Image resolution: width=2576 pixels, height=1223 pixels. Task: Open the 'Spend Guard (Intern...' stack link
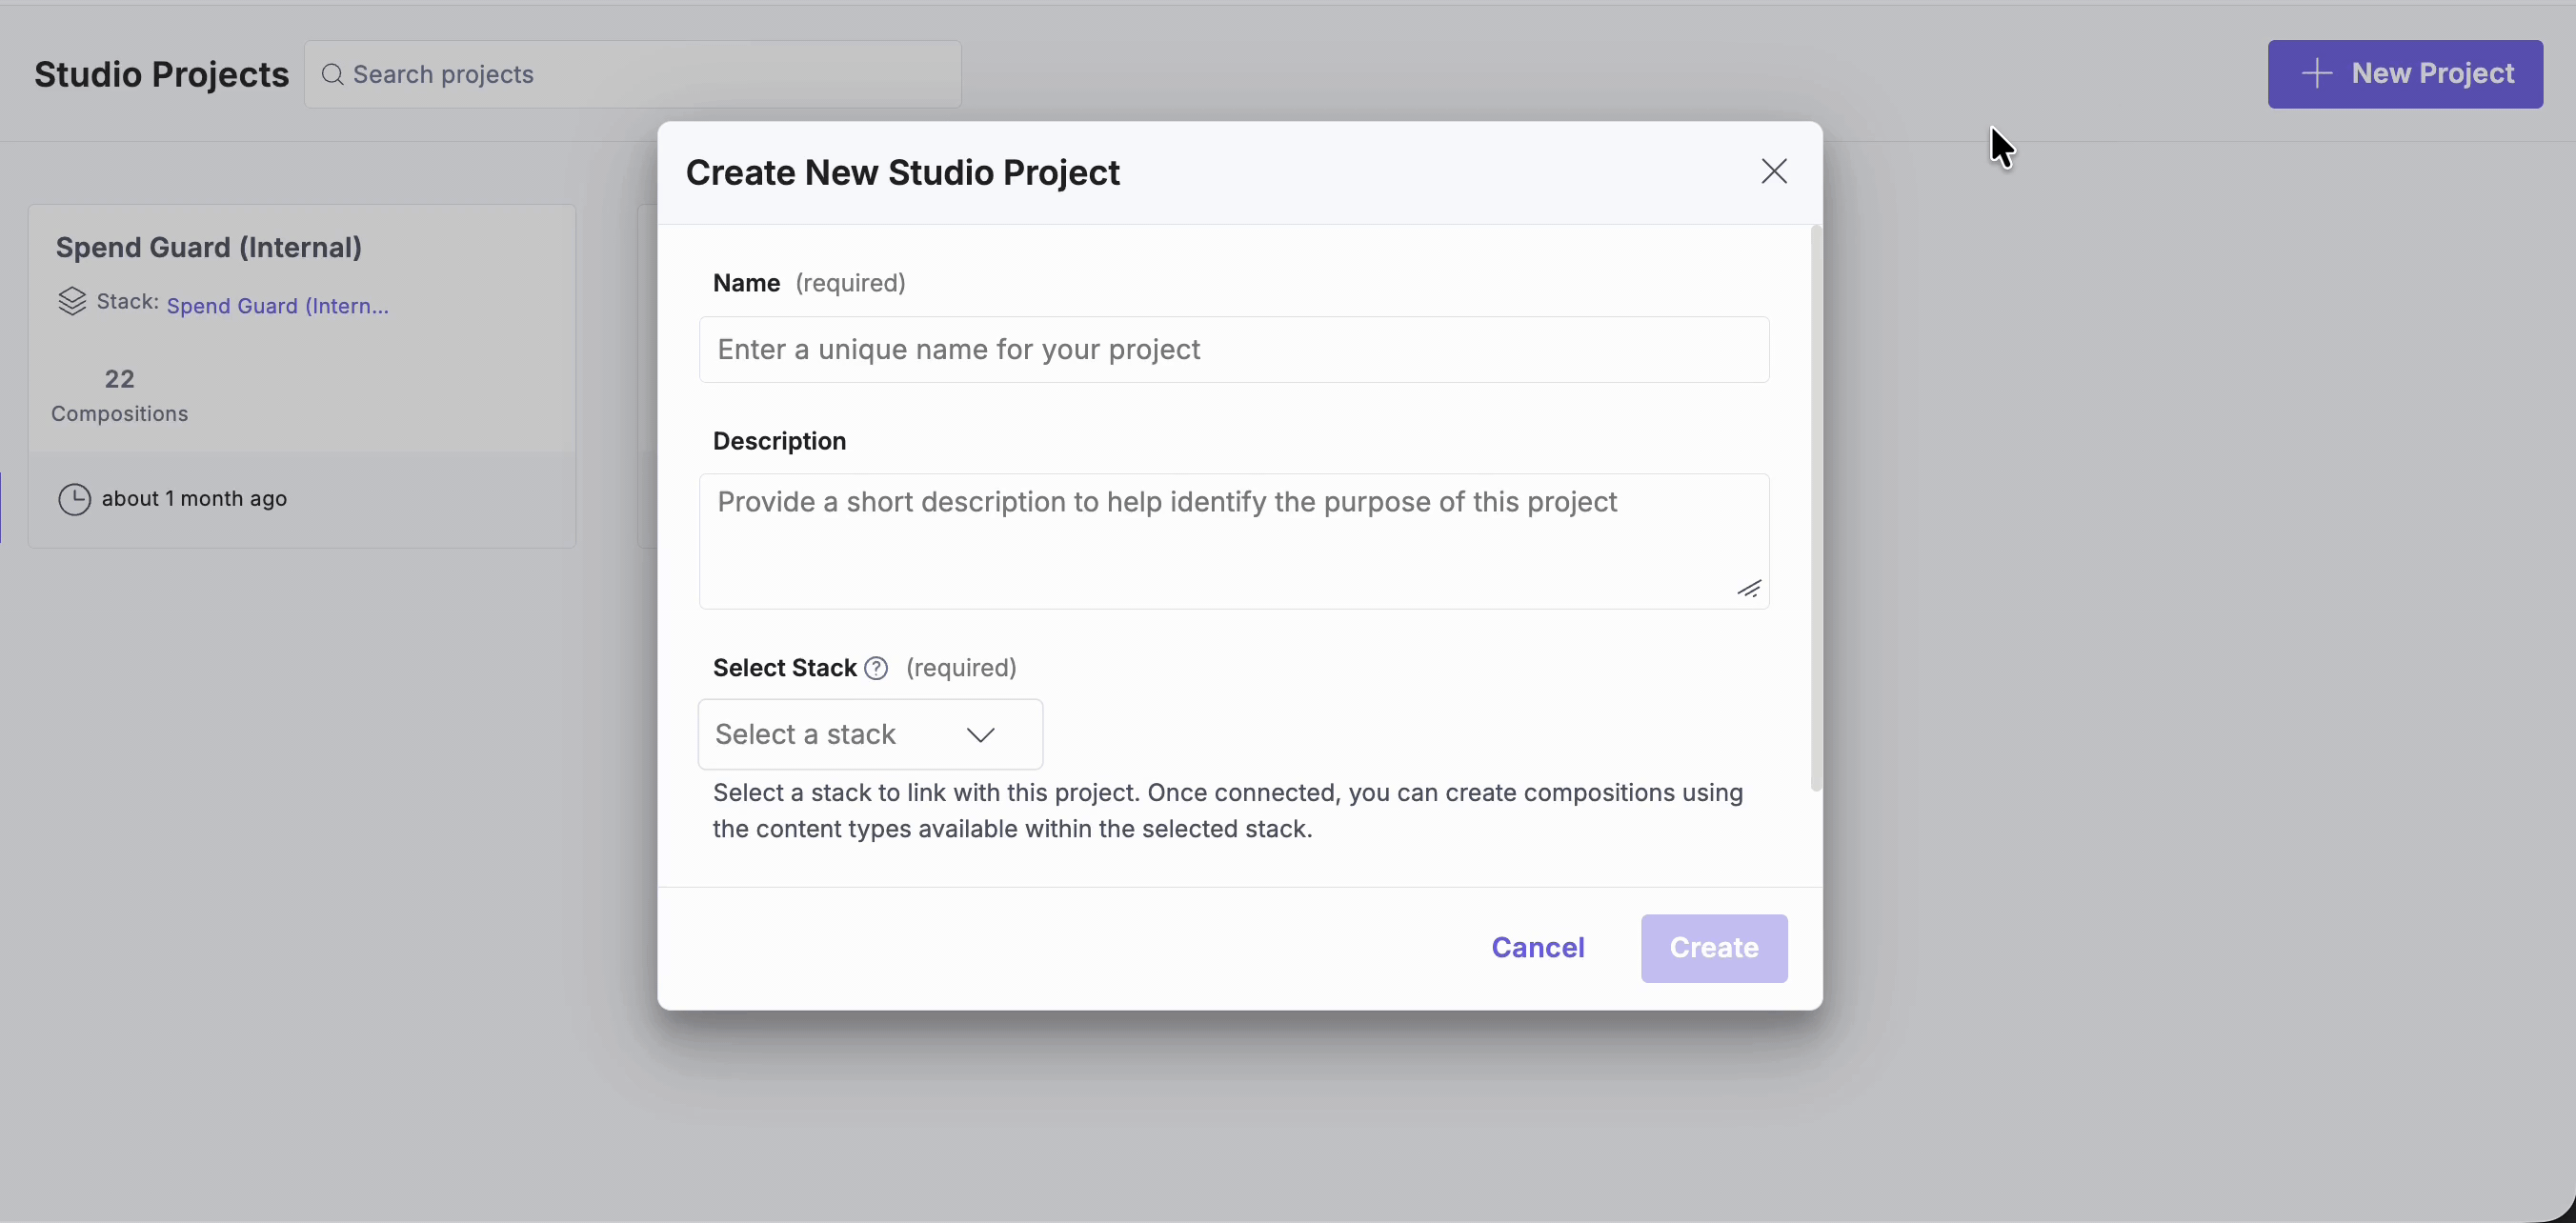tap(277, 305)
